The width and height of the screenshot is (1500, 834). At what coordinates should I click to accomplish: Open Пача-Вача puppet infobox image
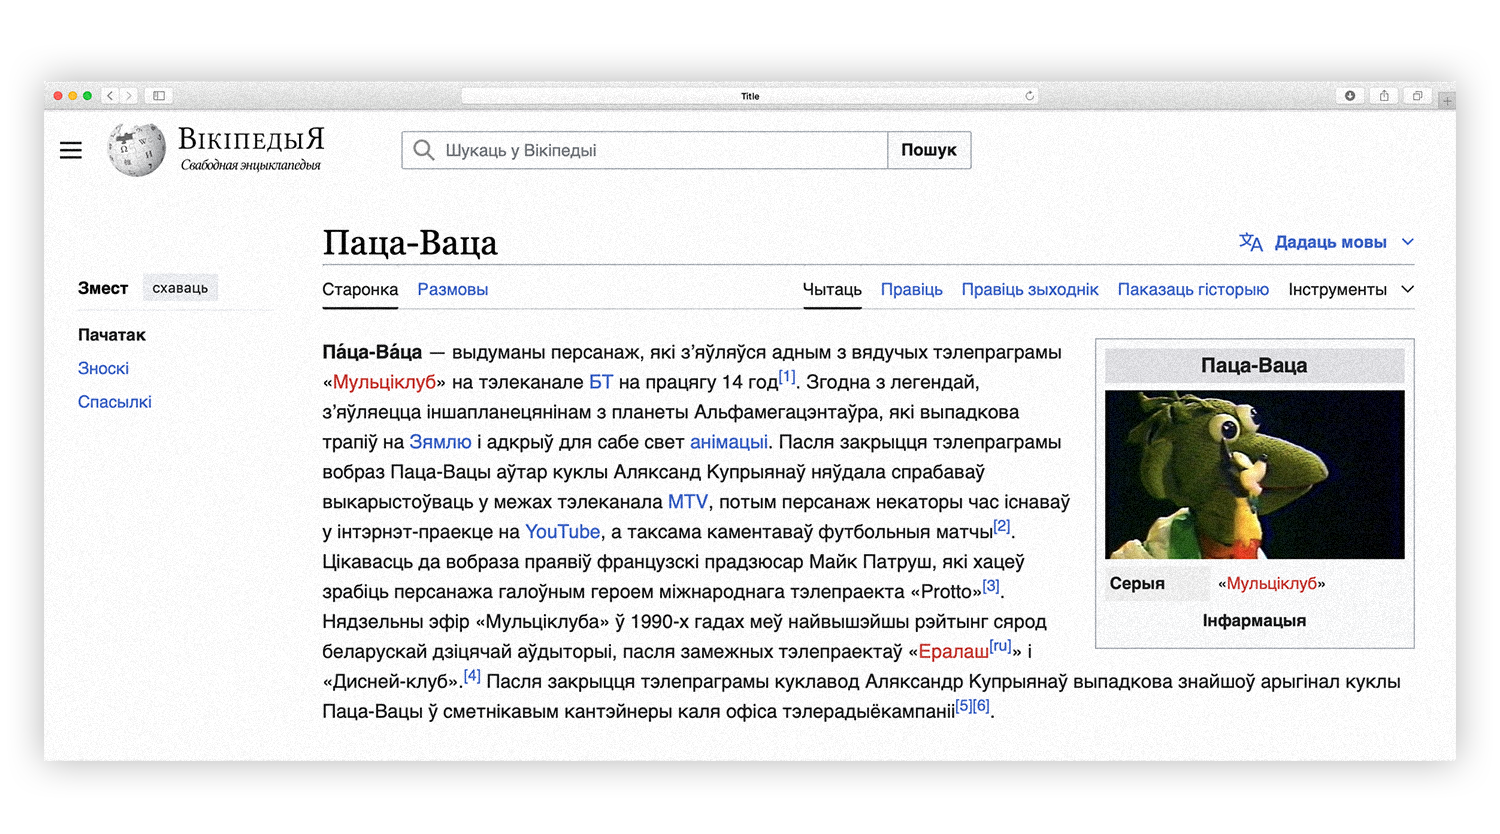[1254, 474]
